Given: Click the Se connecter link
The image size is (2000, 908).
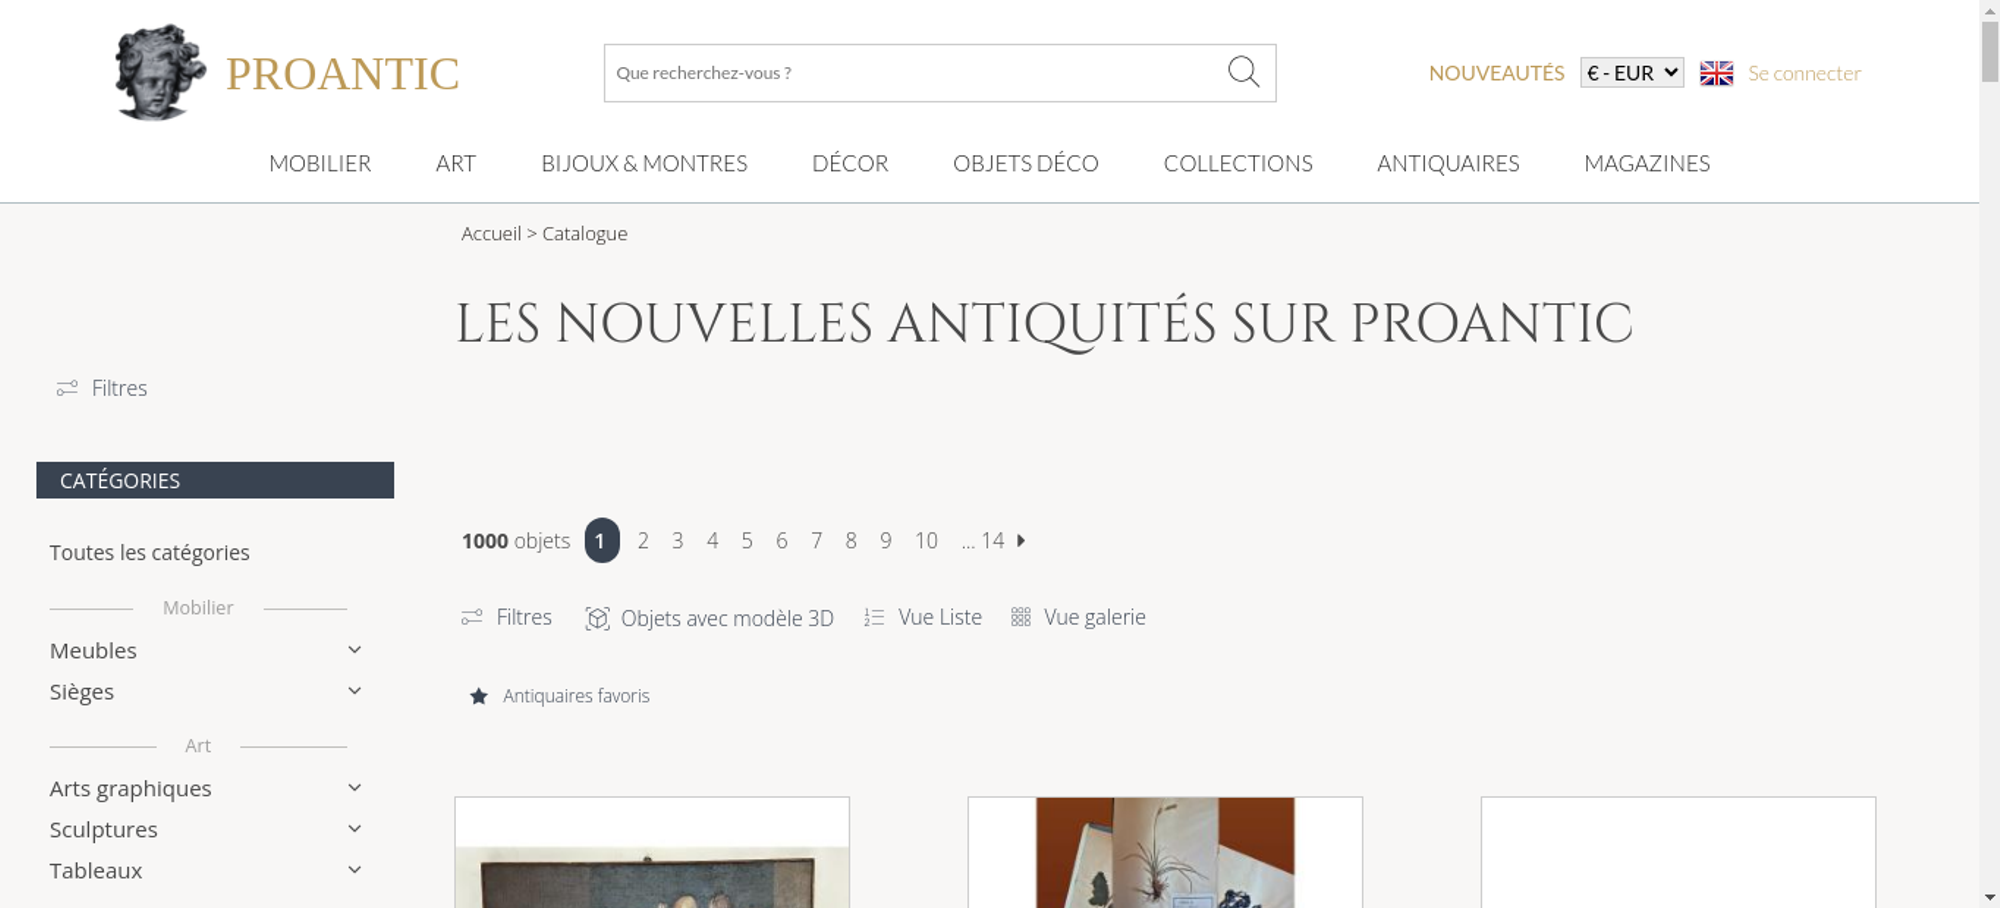Looking at the screenshot, I should click(x=1804, y=73).
